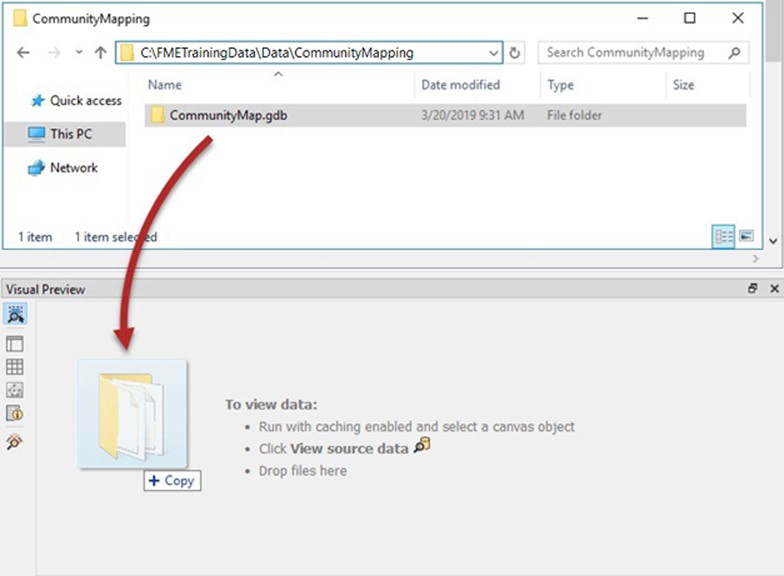This screenshot has width=784, height=576.
Task: Refresh the CommunityMapping folder view
Action: [x=515, y=53]
